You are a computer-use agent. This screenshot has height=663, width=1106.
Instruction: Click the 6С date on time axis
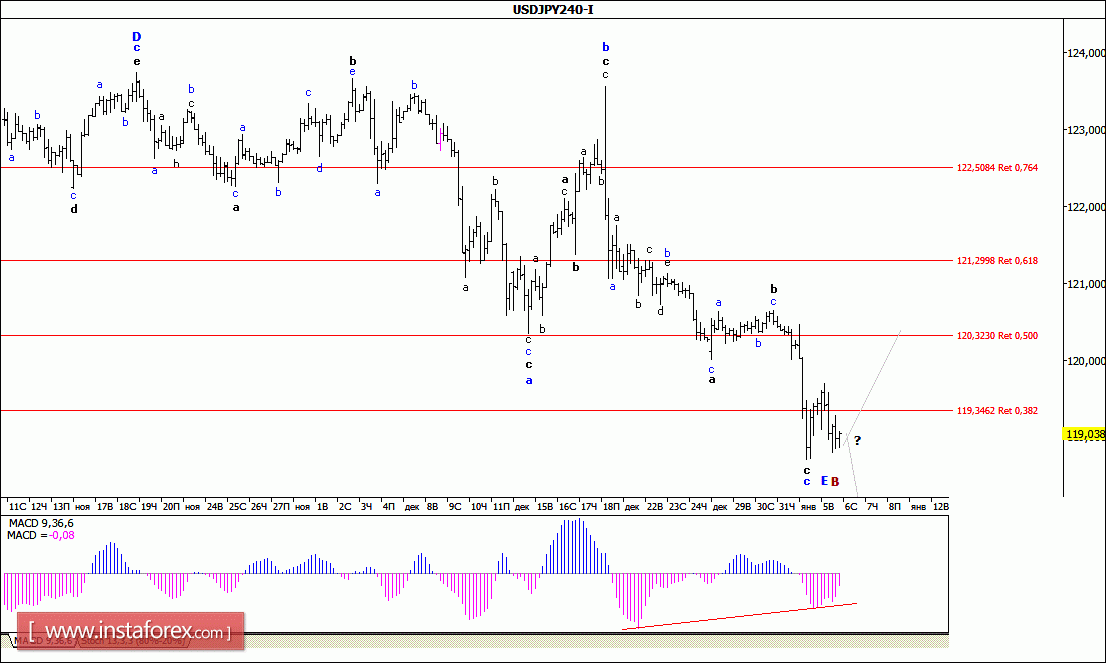[x=851, y=506]
